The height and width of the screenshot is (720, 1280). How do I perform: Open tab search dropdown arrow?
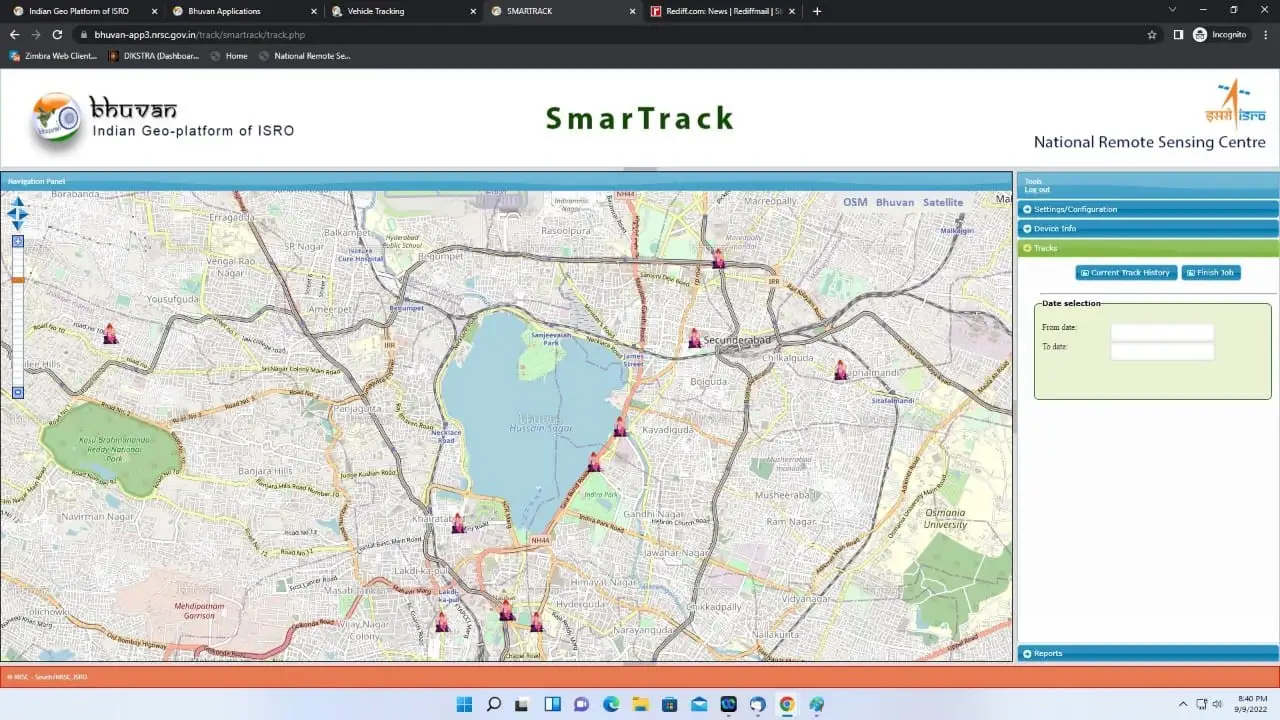[1172, 10]
